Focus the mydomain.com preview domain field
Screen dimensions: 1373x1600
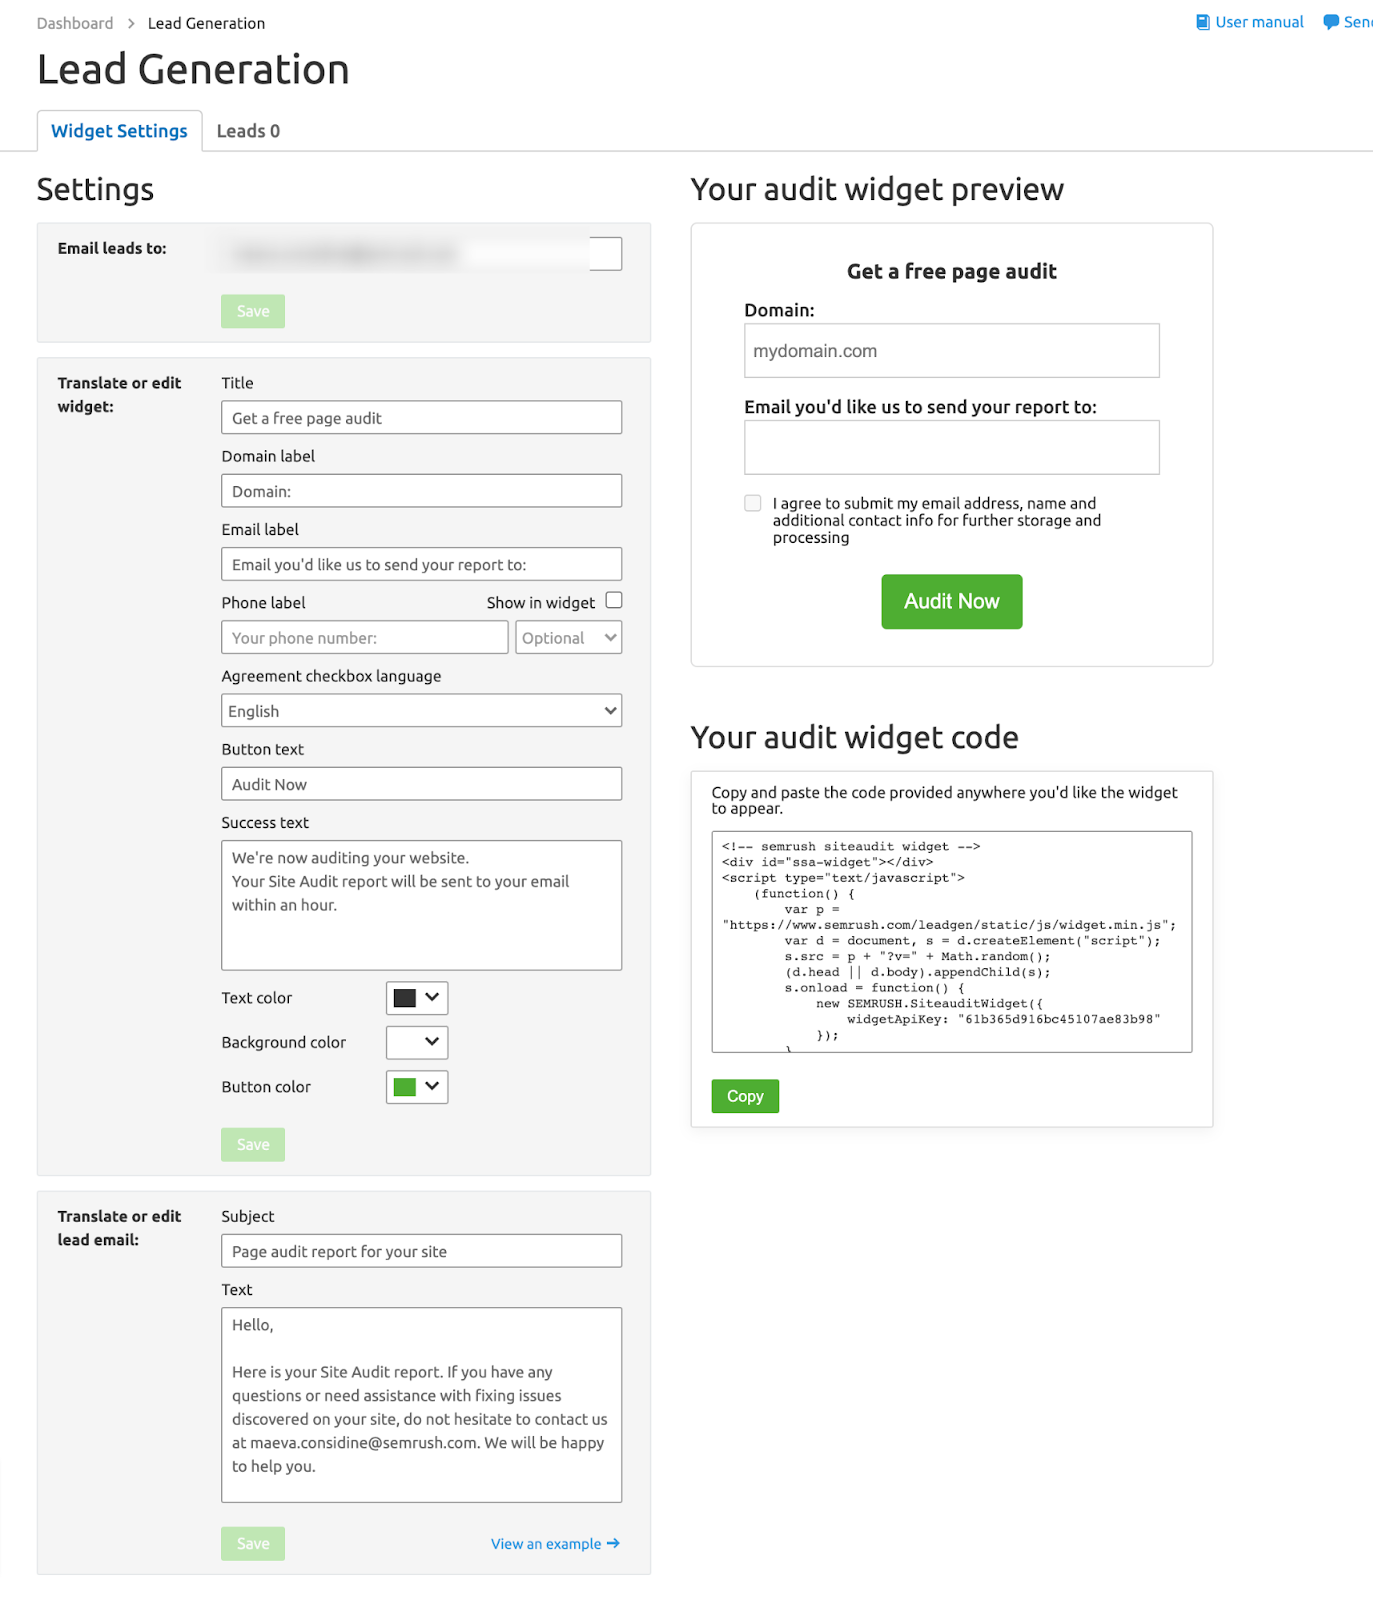pos(951,351)
